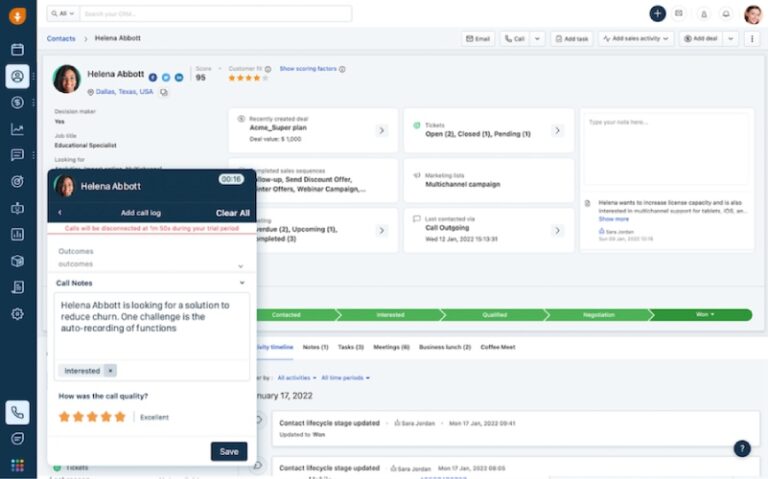The height and width of the screenshot is (479, 768).
Task: Open admin settings gear in sidebar
Action: pos(17,314)
